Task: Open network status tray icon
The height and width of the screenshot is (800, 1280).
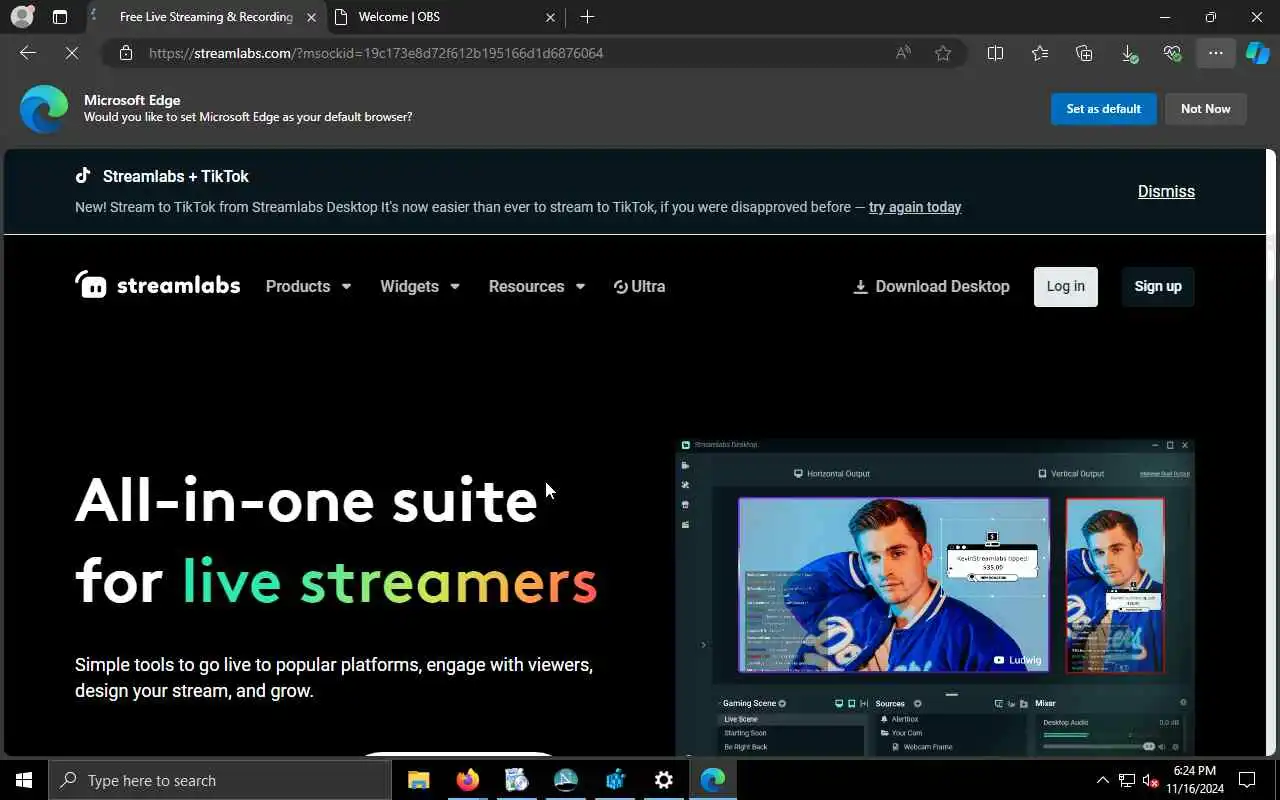Action: coord(1127,780)
